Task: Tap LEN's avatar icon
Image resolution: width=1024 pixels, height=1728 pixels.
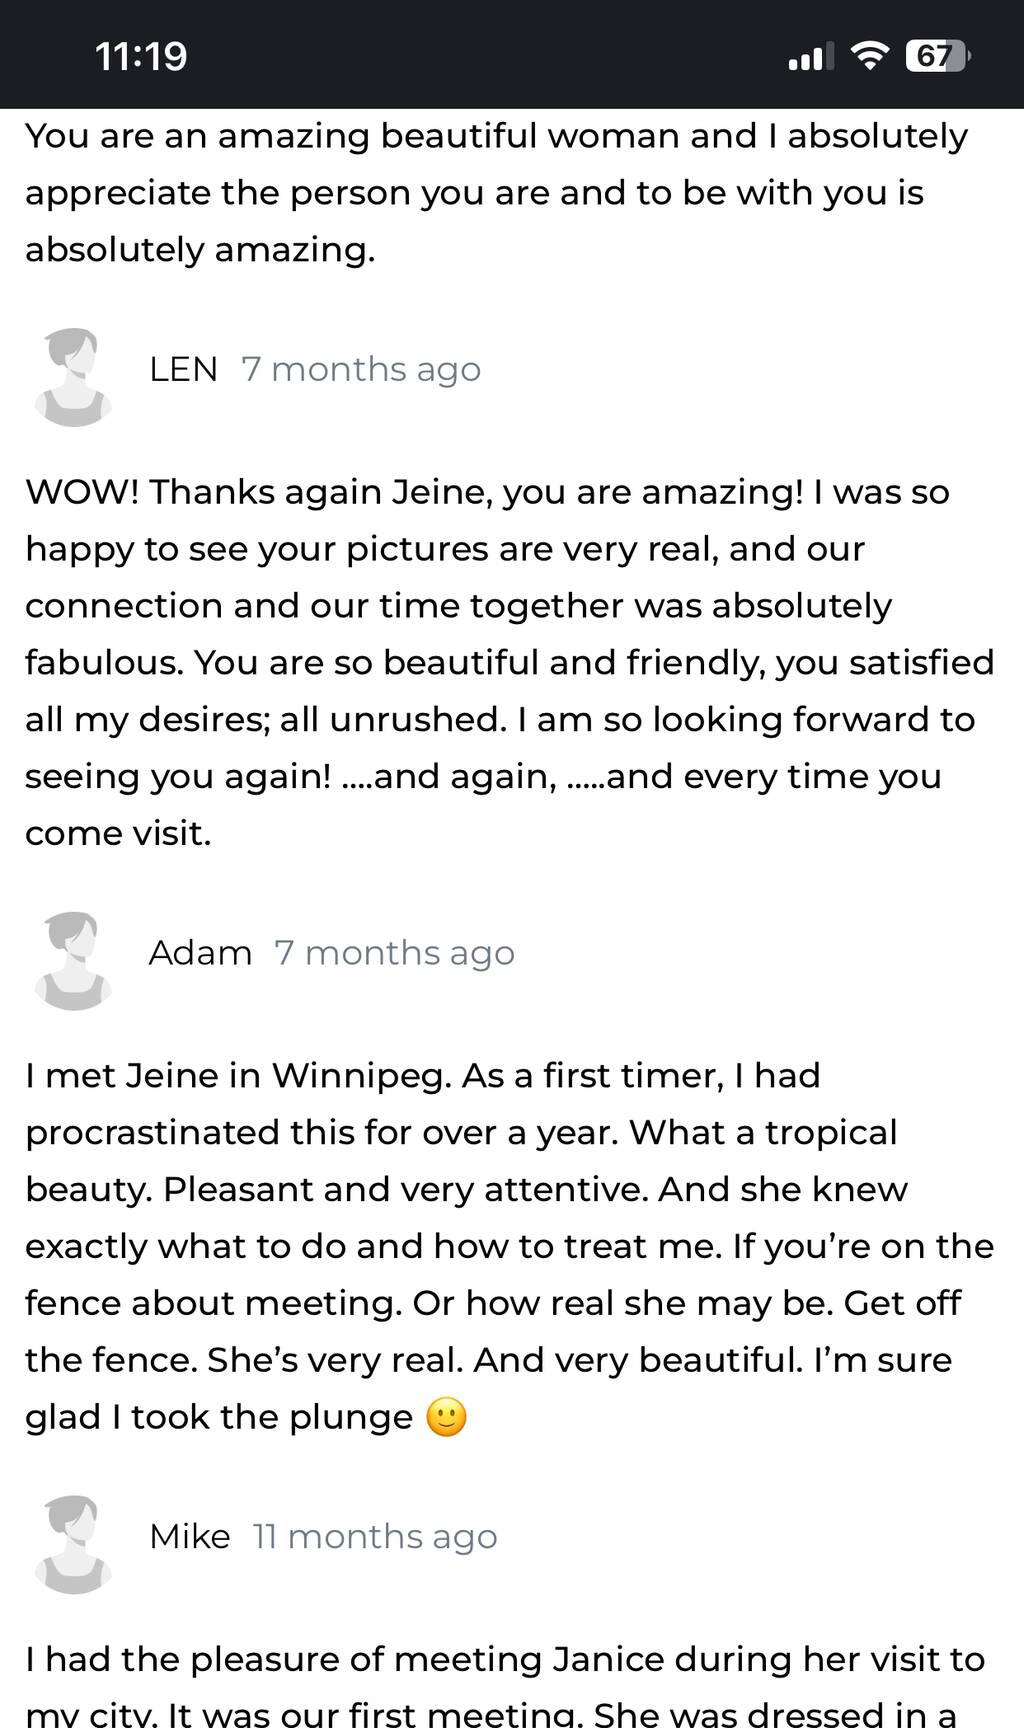Action: pyautogui.click(x=73, y=377)
